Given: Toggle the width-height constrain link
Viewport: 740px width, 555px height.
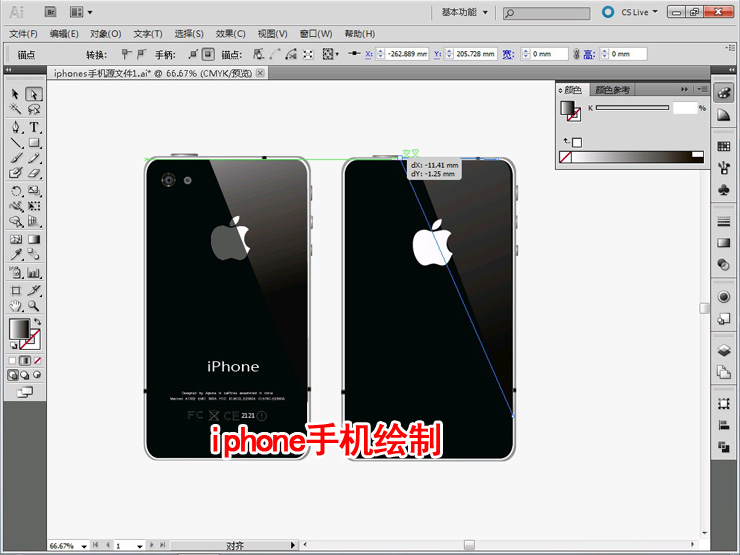Looking at the screenshot, I should coord(575,54).
